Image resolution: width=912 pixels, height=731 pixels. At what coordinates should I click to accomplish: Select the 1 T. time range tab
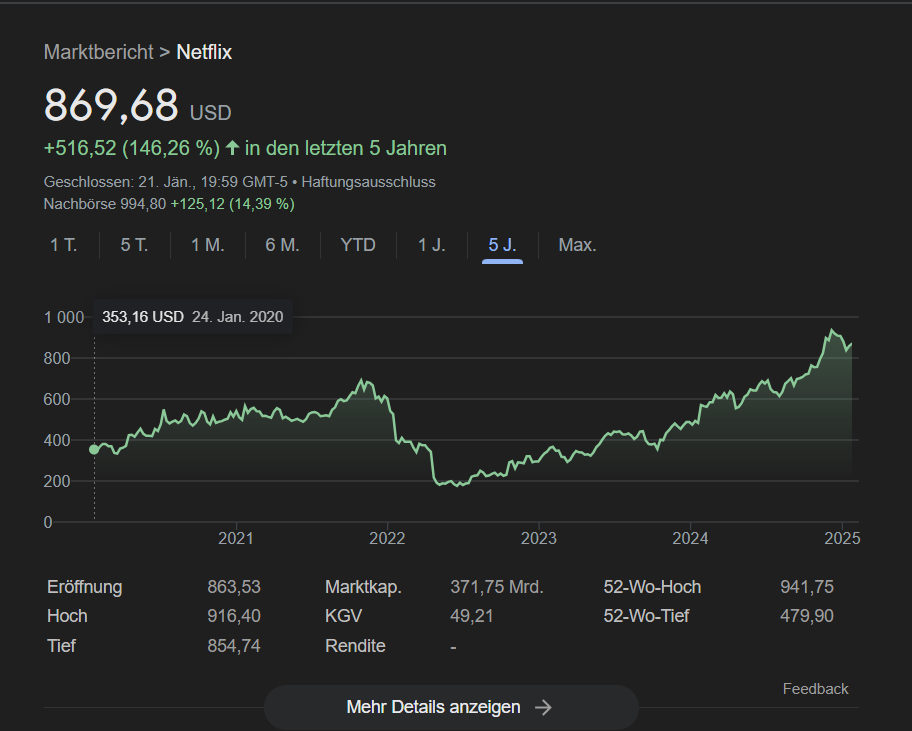click(64, 245)
